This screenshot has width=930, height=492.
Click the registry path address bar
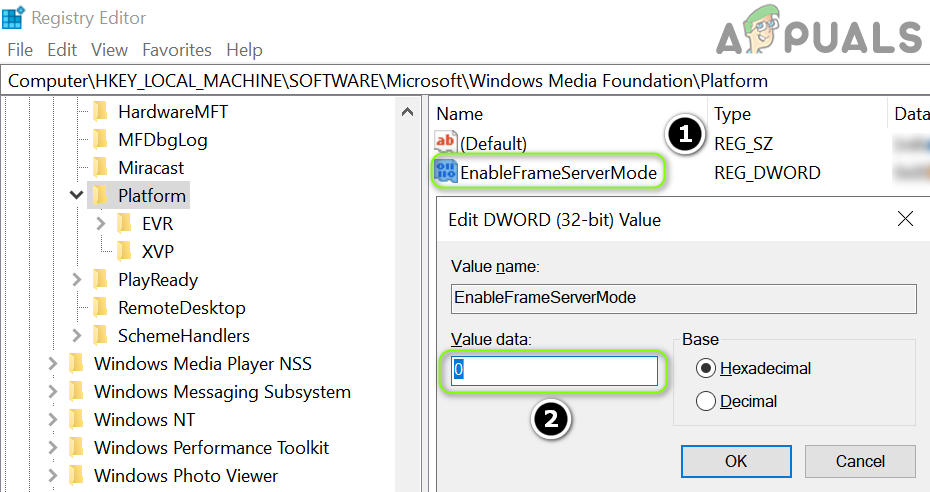click(x=465, y=81)
